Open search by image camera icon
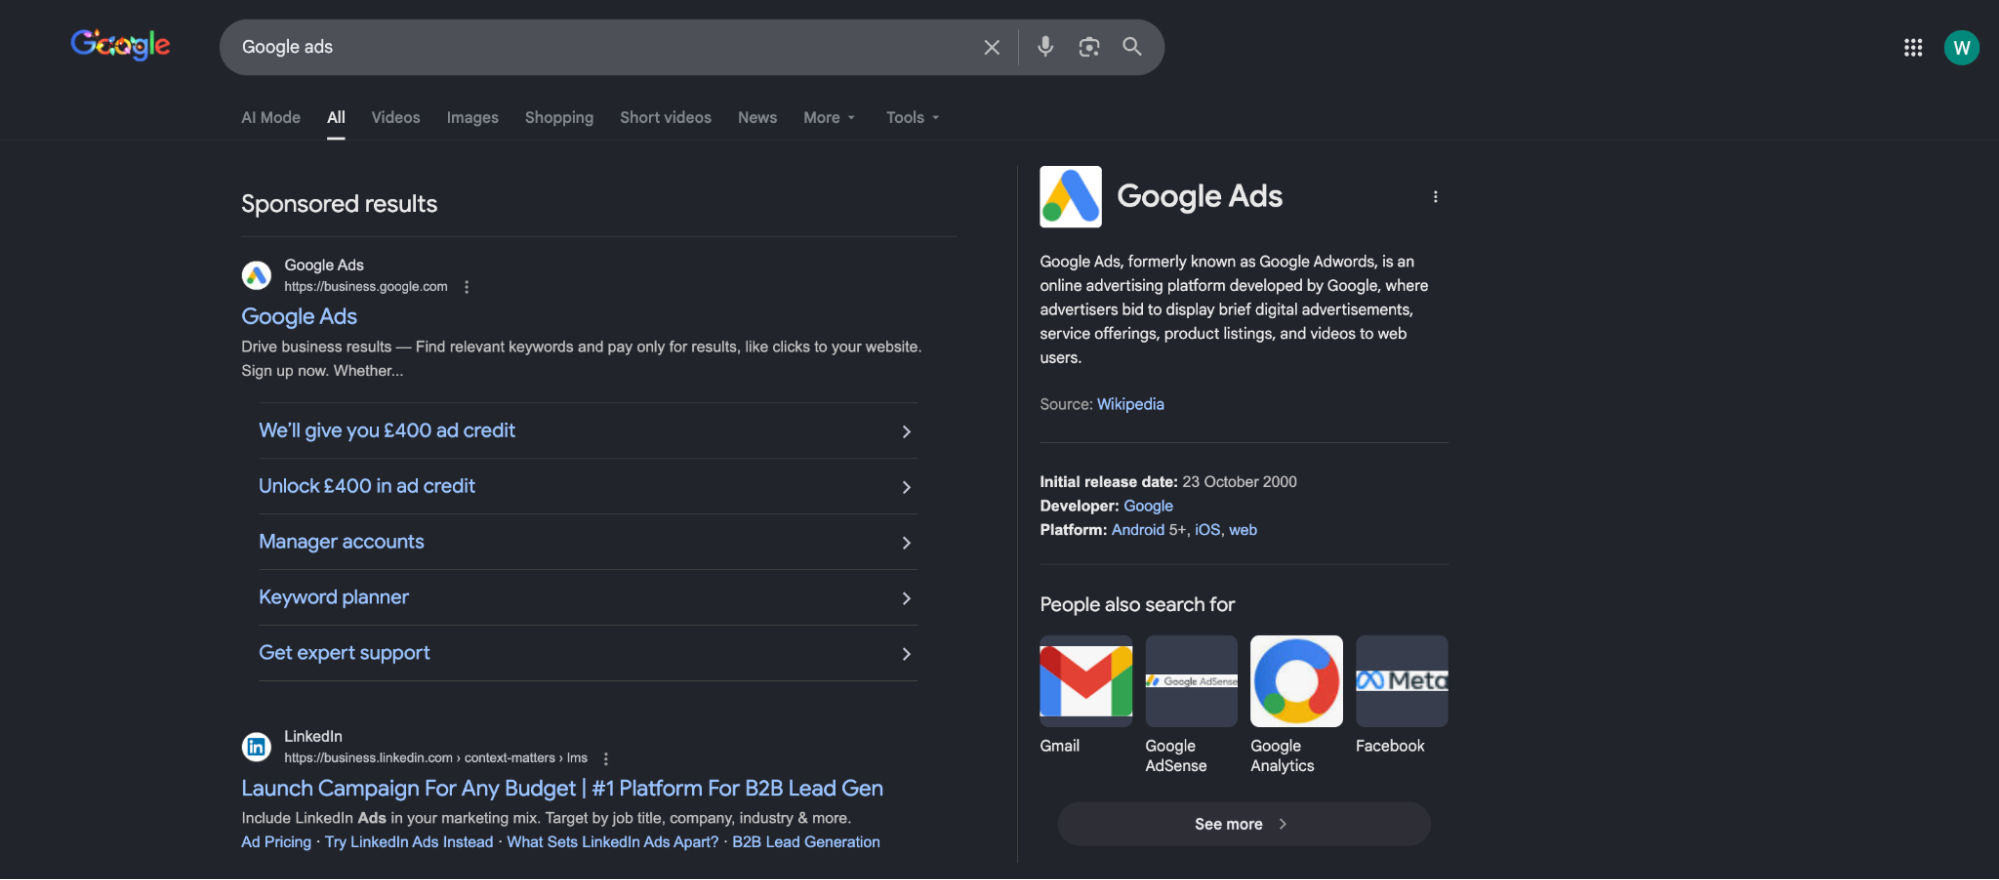Screen dimensions: 1999x880 [1089, 47]
